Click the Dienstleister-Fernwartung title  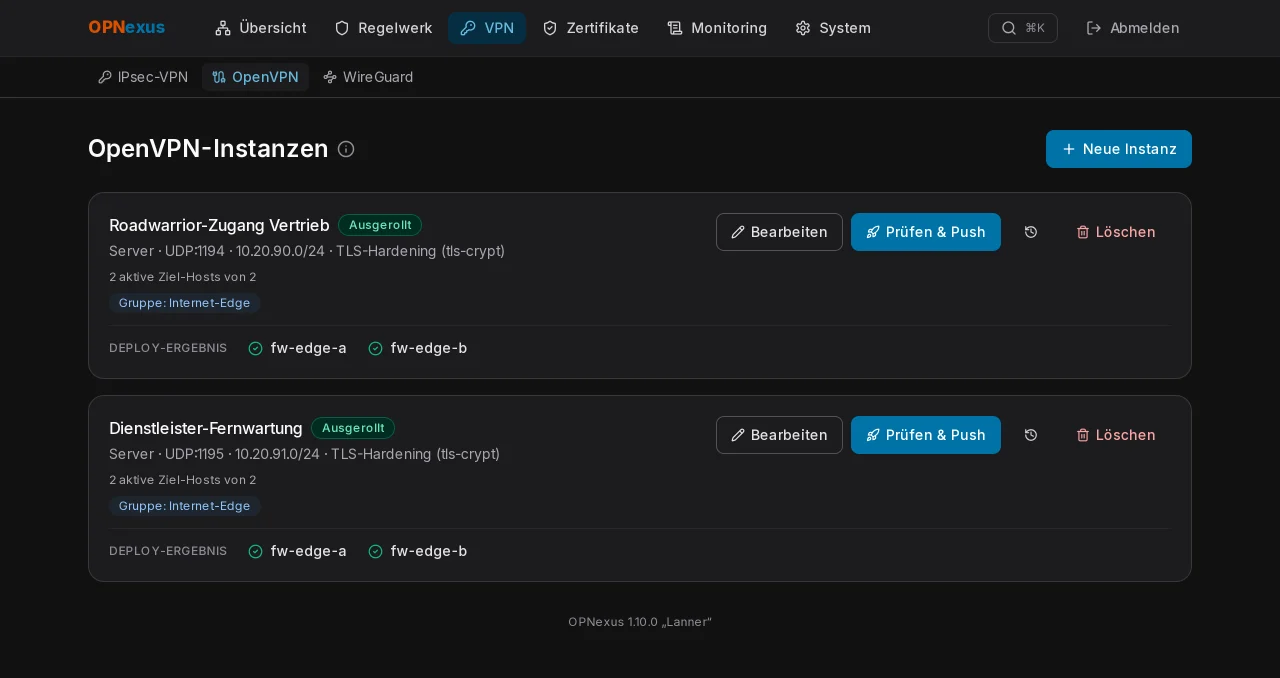pos(206,428)
